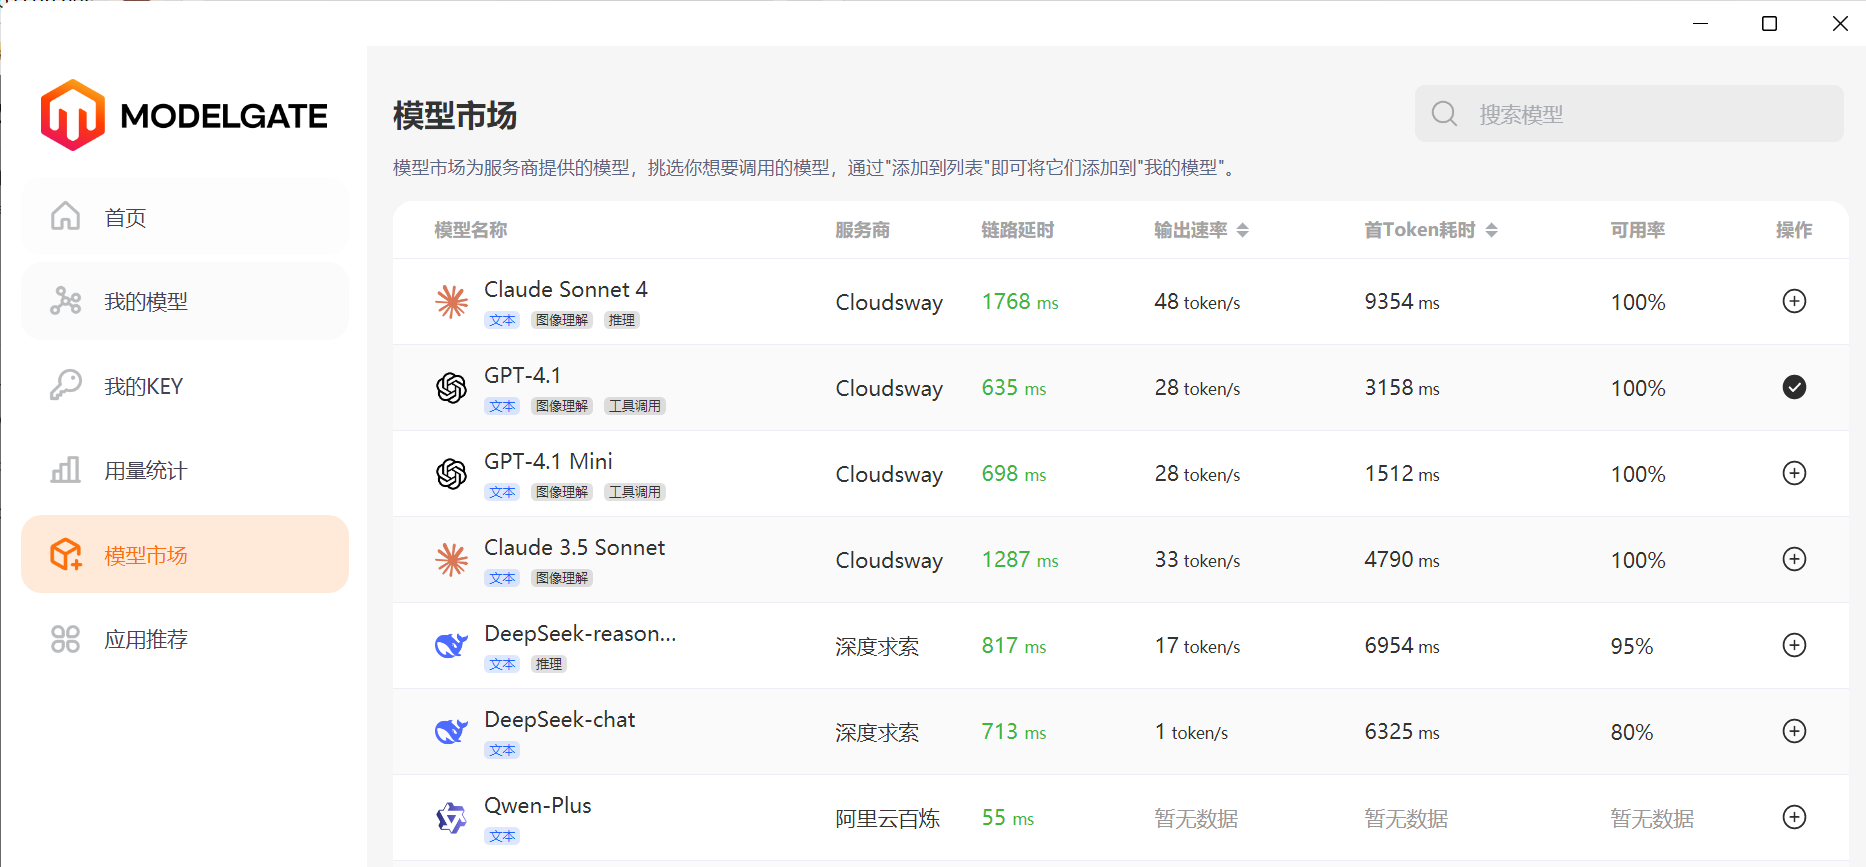Click the 阿里云百炼 provider cell

click(888, 818)
